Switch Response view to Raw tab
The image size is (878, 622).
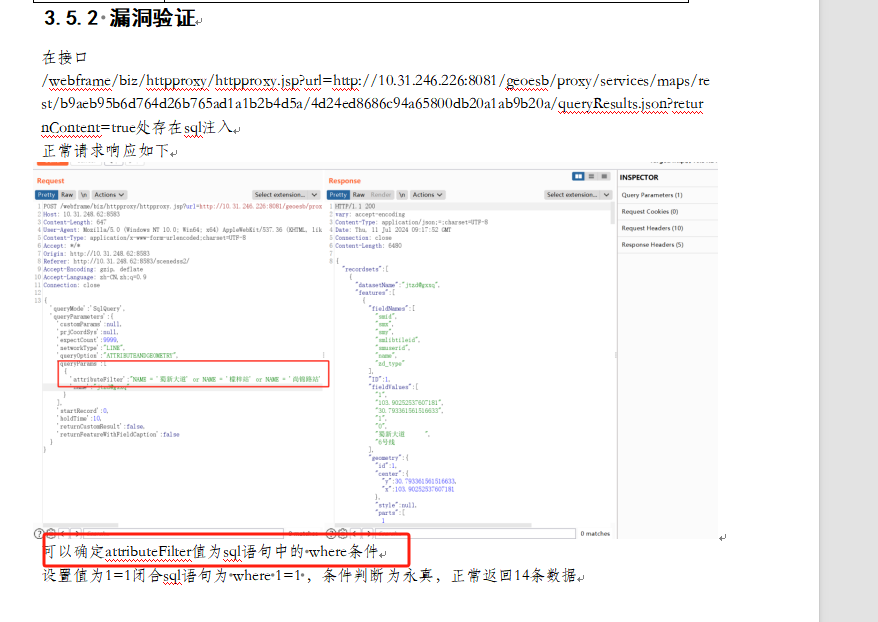(359, 195)
